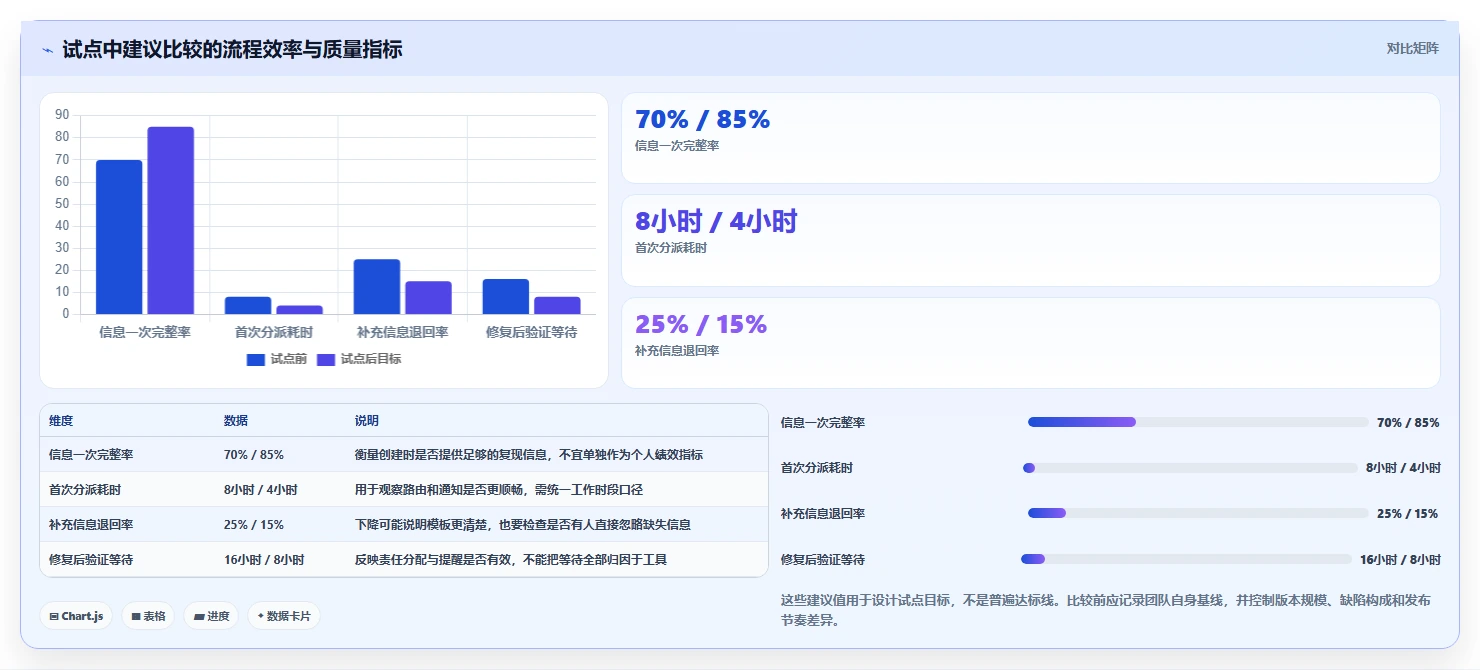Screen dimensions: 1480x670
Task: Click the 试点前 bar for 修复后验证等待
Action: click(x=506, y=296)
